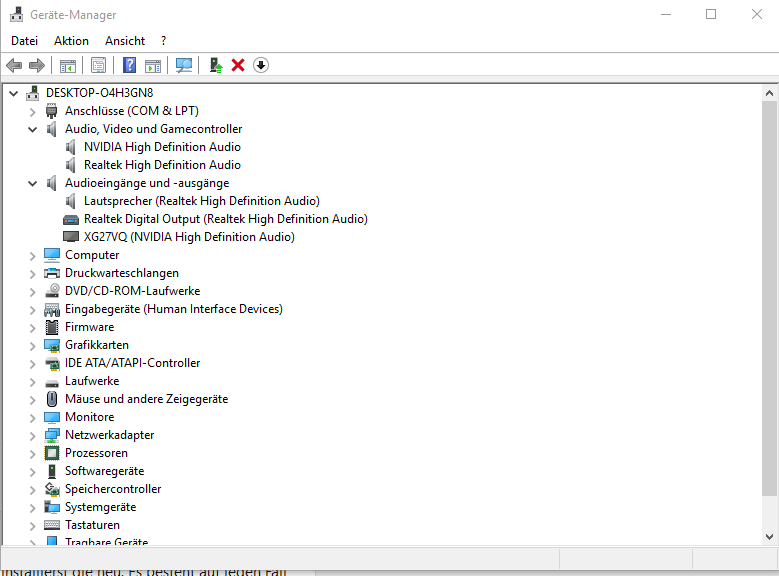779x576 pixels.
Task: Click the scrollbar up arrow
Action: tap(769, 93)
